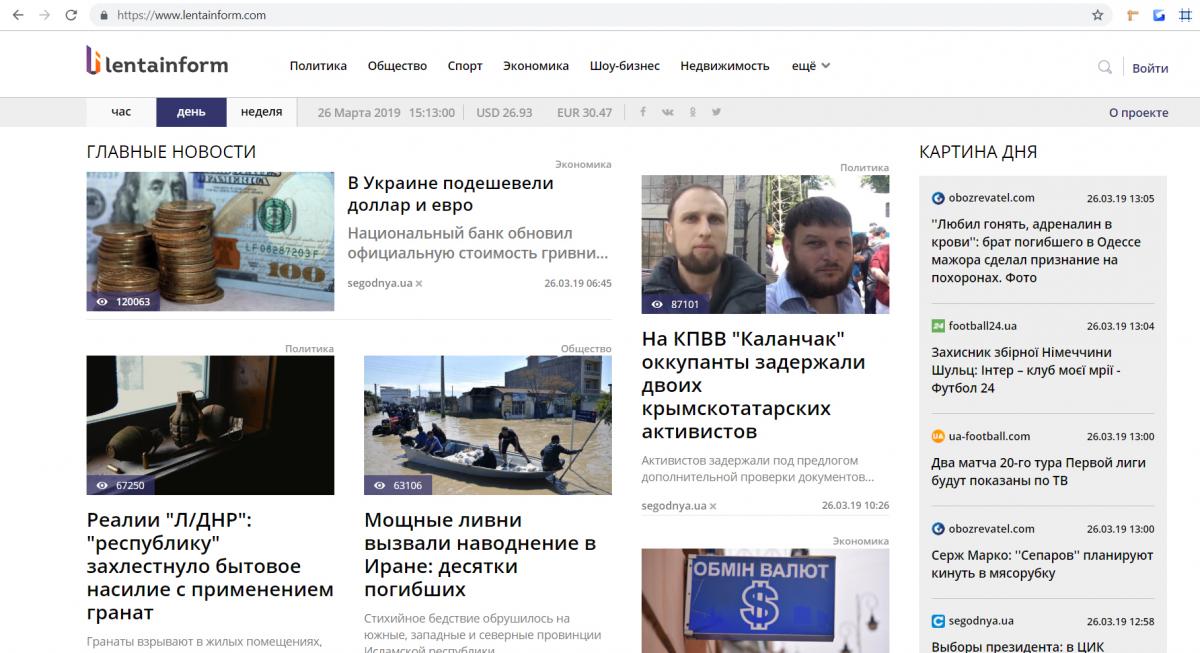
Task: Switch news period to неделя
Action: click(x=261, y=112)
